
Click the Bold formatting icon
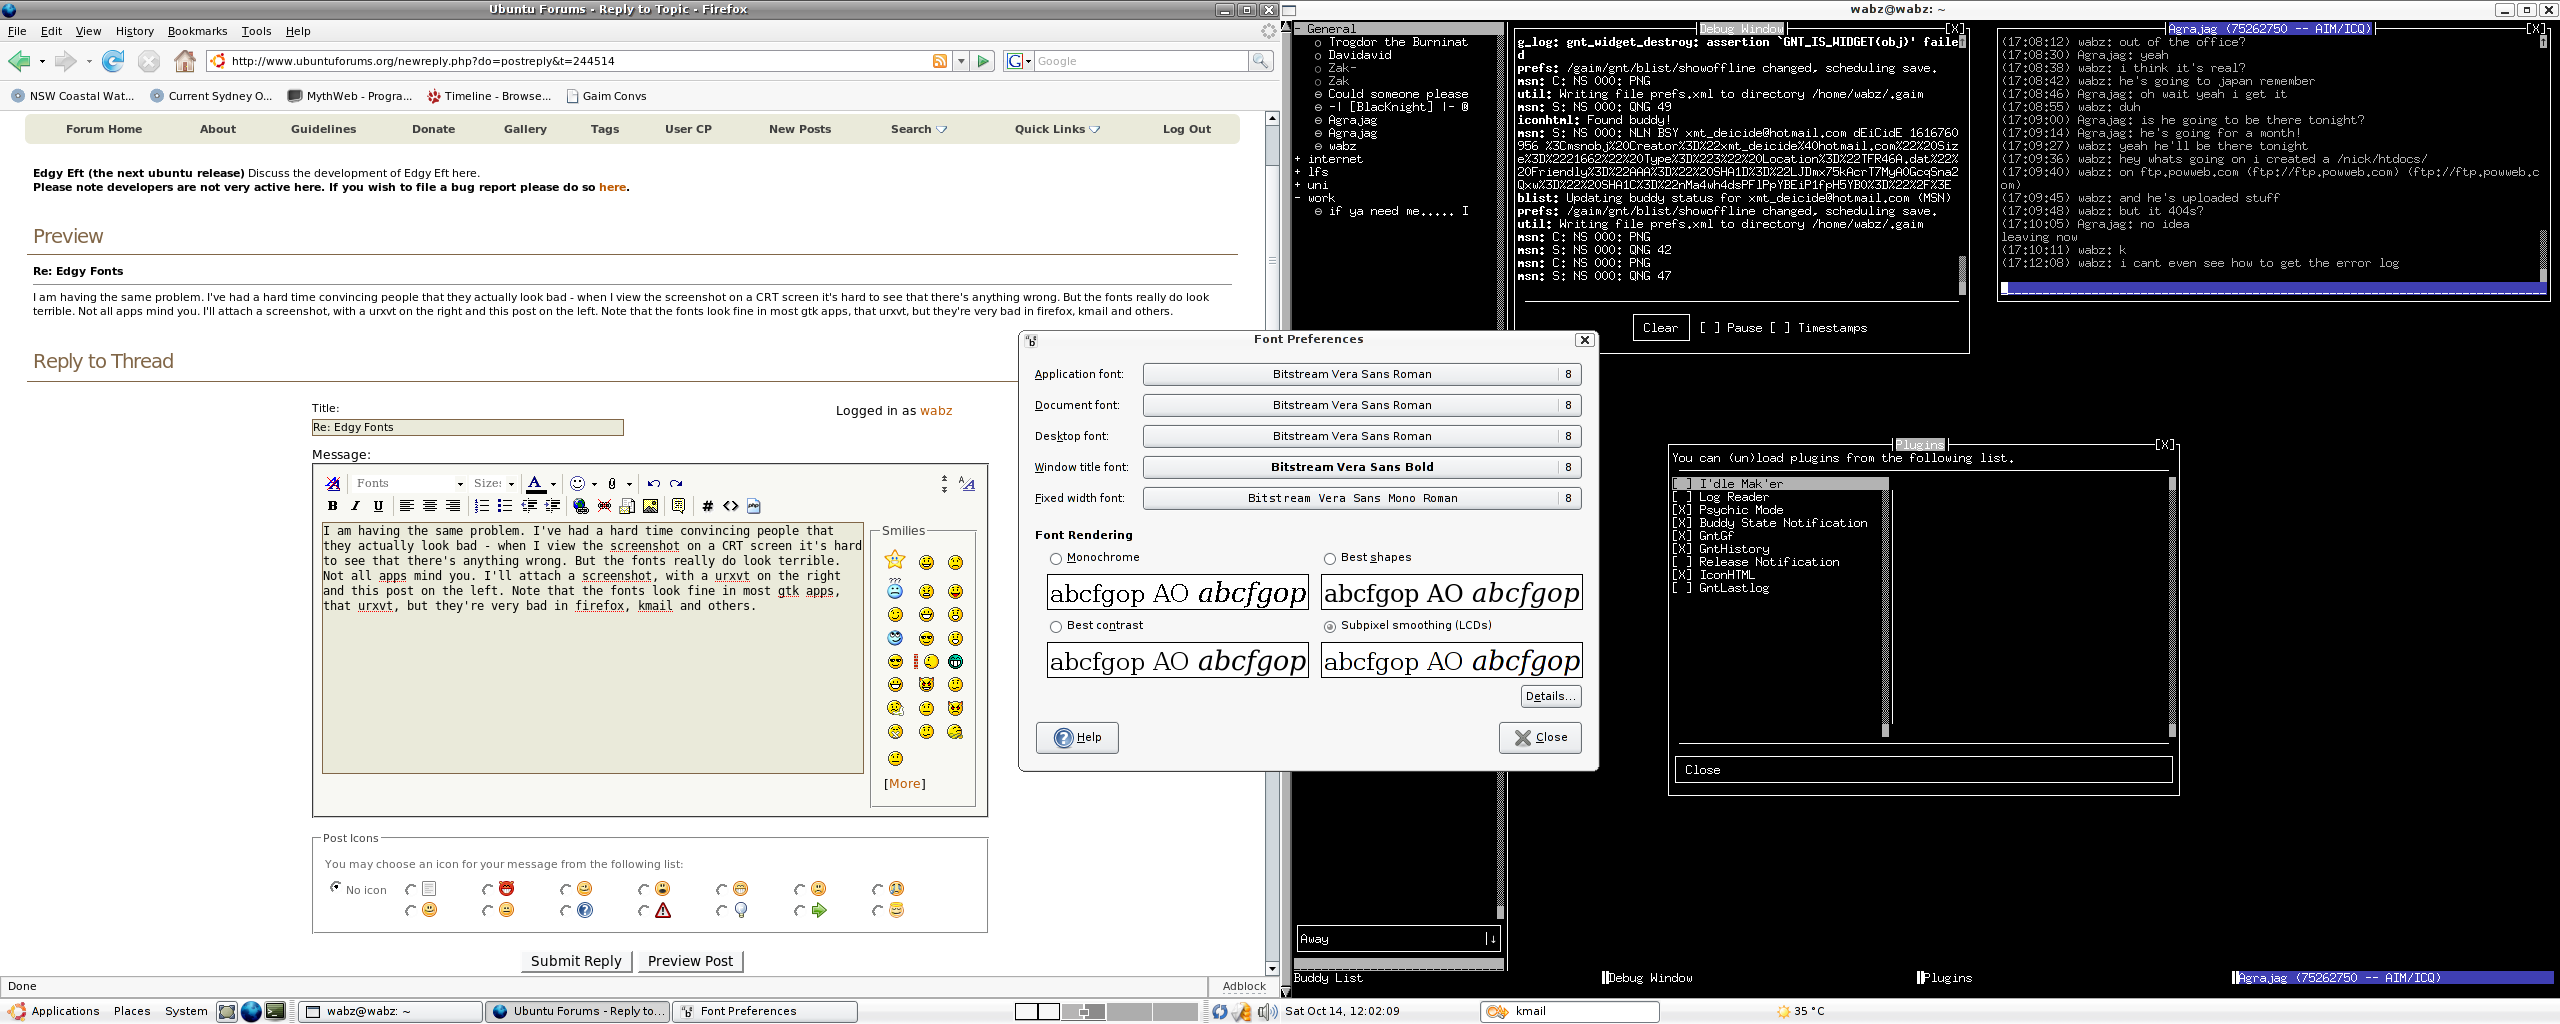(x=332, y=506)
